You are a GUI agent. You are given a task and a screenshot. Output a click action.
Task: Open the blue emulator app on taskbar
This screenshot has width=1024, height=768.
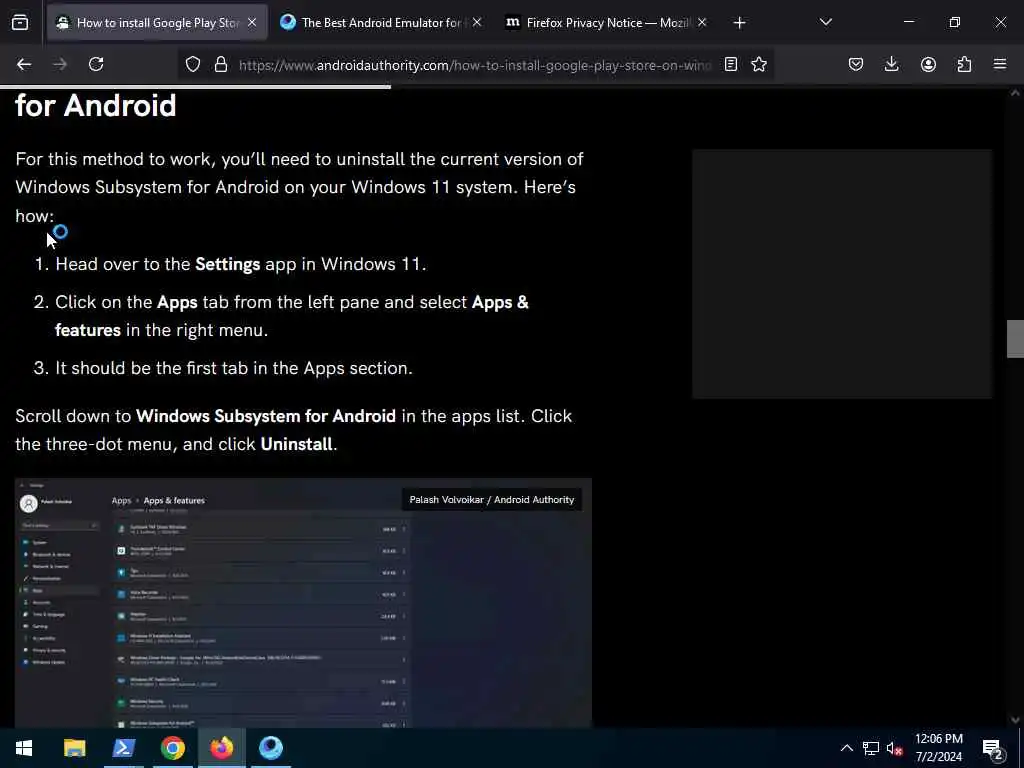(x=270, y=748)
